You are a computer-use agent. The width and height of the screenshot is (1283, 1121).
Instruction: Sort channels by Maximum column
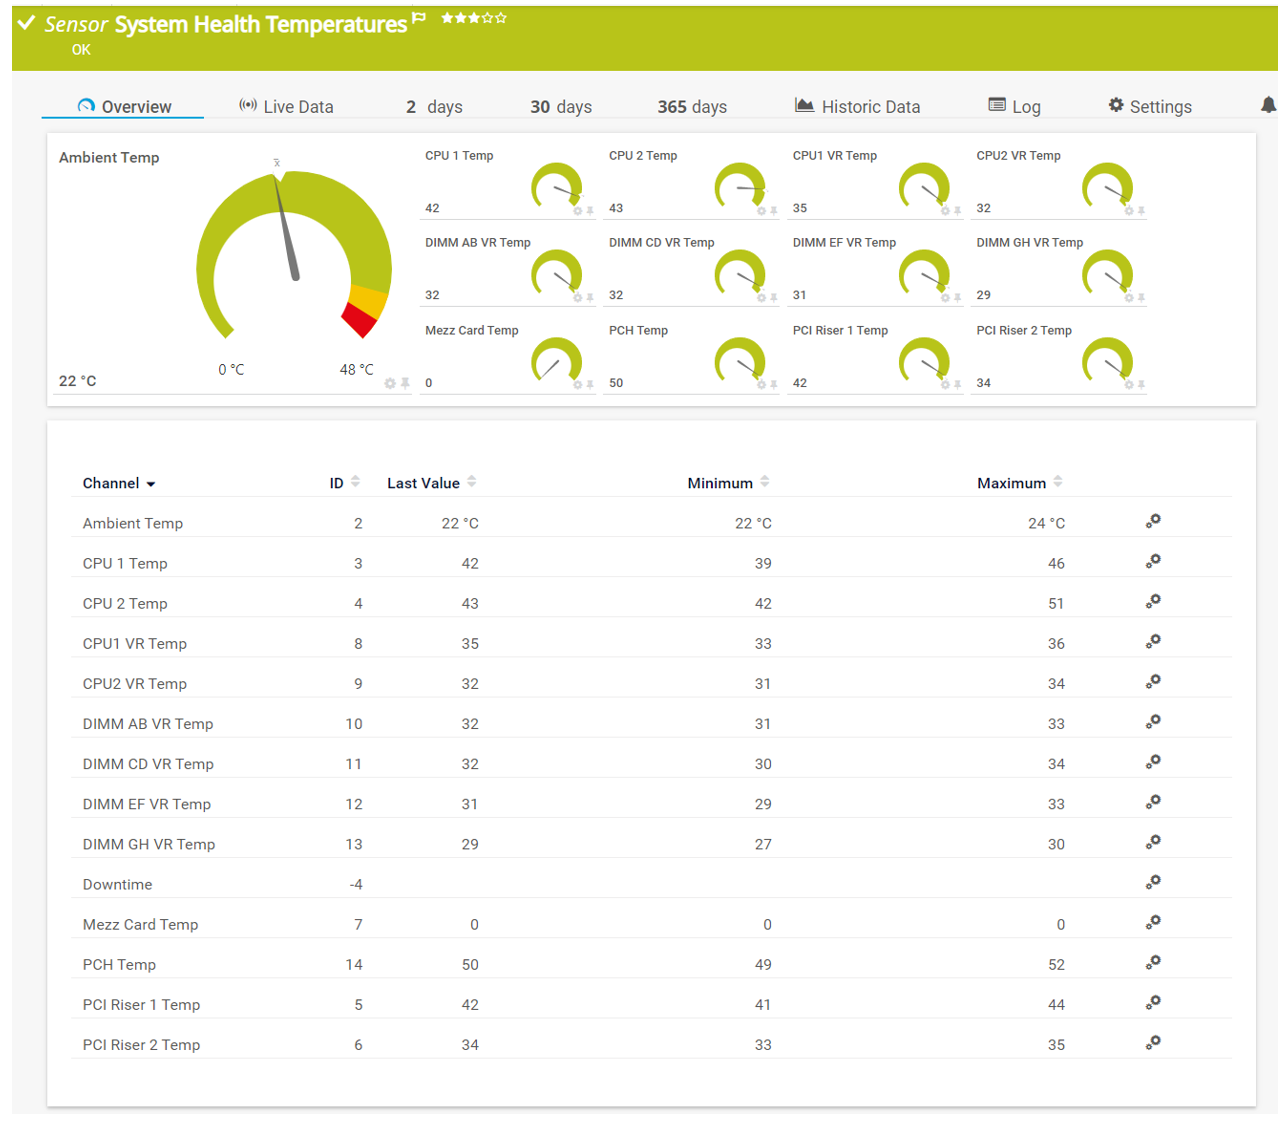pos(1057,482)
